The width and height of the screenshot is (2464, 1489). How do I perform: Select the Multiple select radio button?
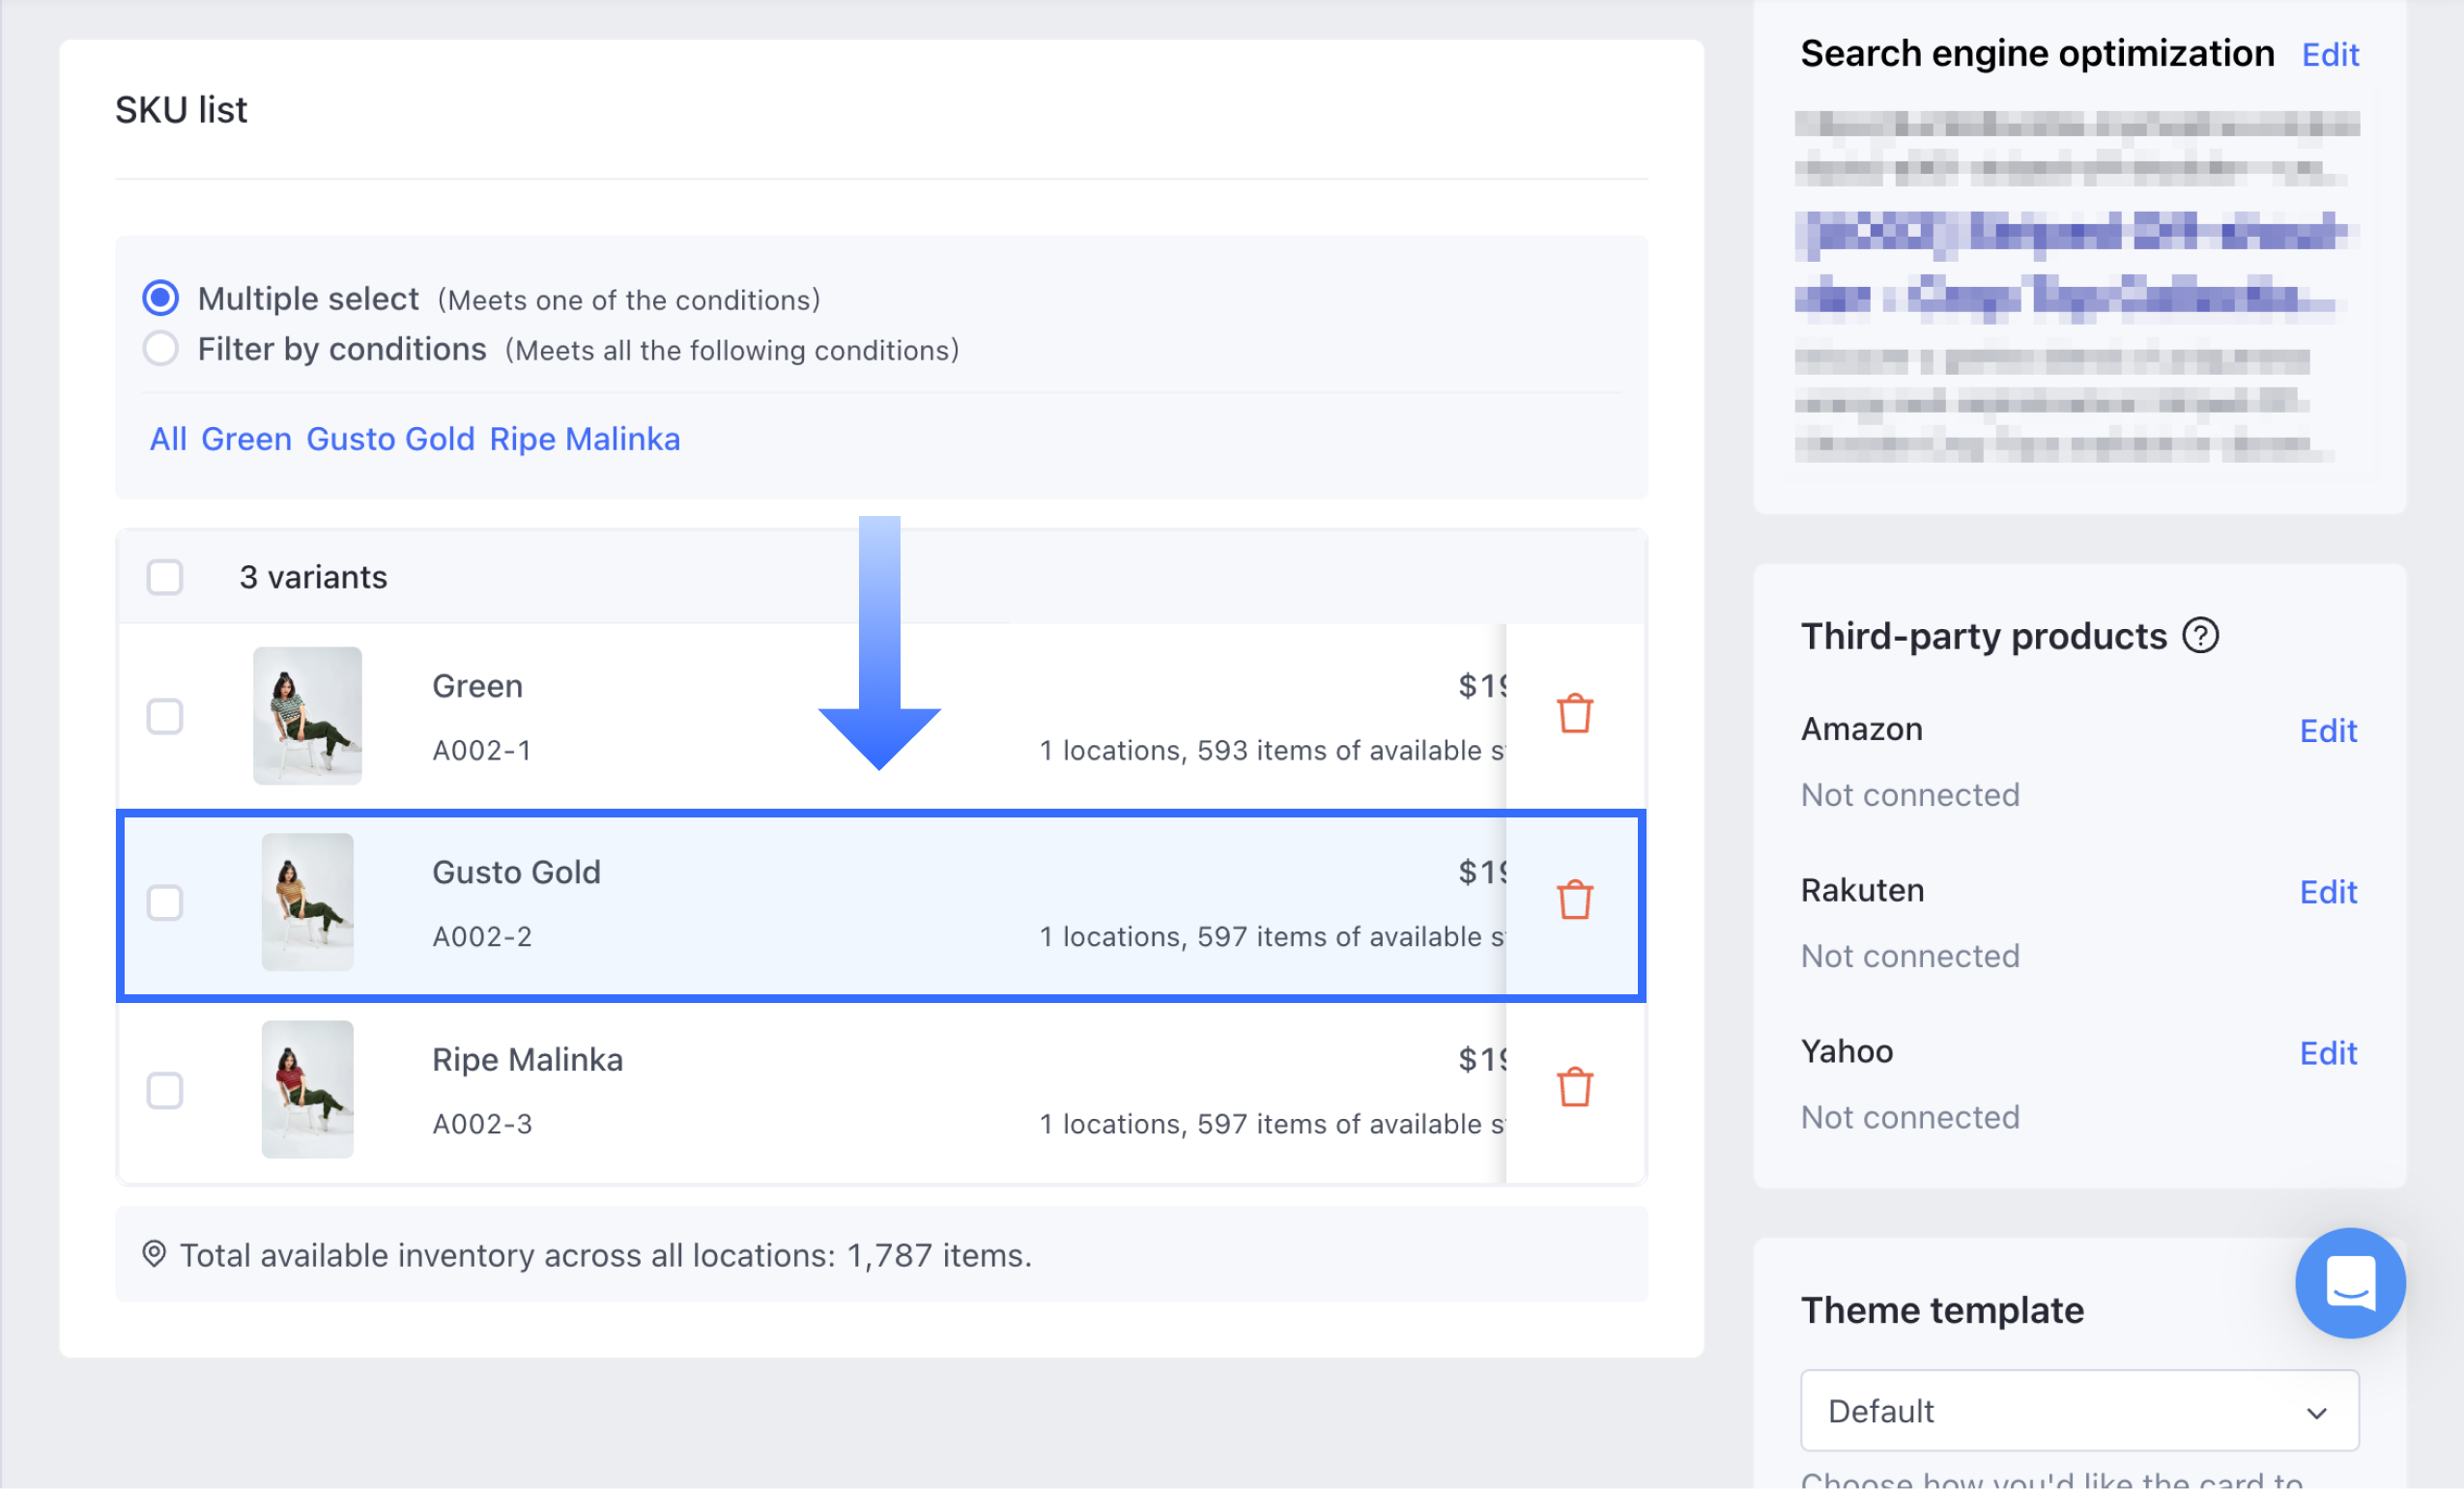pos(161,298)
